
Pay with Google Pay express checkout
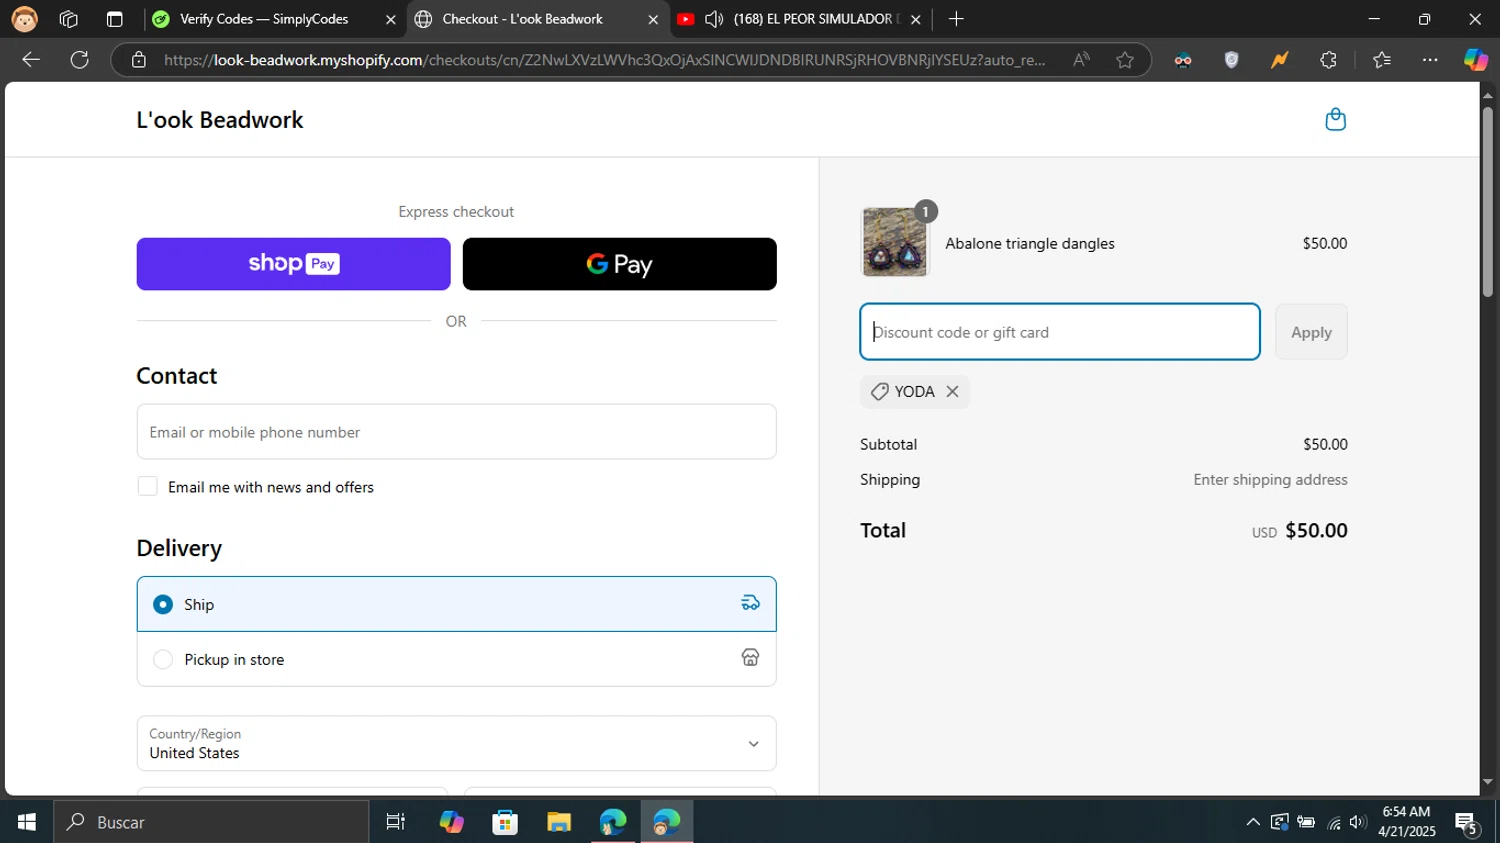(619, 264)
